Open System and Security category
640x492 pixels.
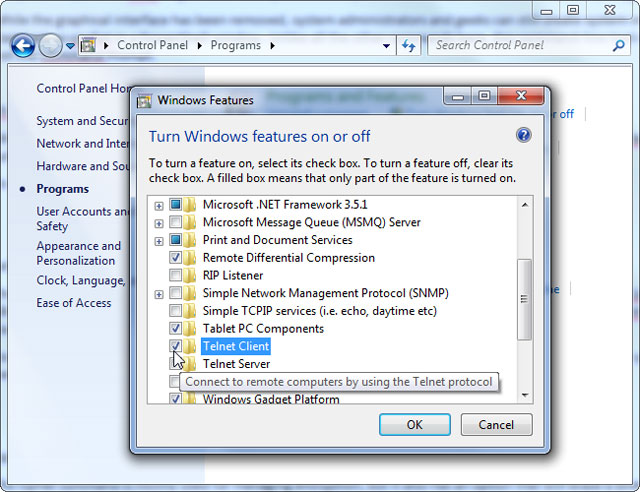(x=82, y=121)
